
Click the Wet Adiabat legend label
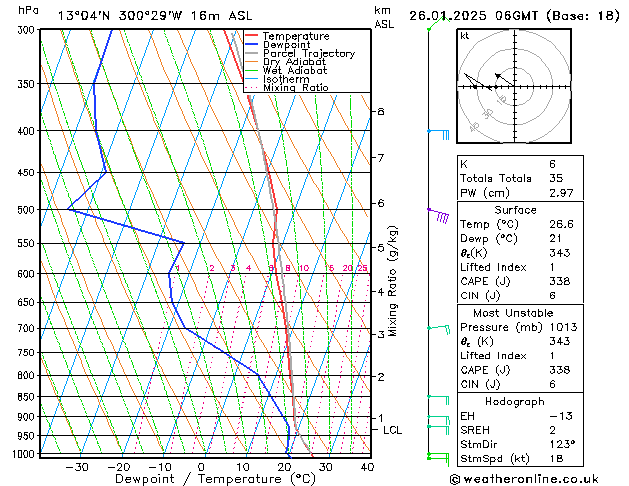(295, 70)
